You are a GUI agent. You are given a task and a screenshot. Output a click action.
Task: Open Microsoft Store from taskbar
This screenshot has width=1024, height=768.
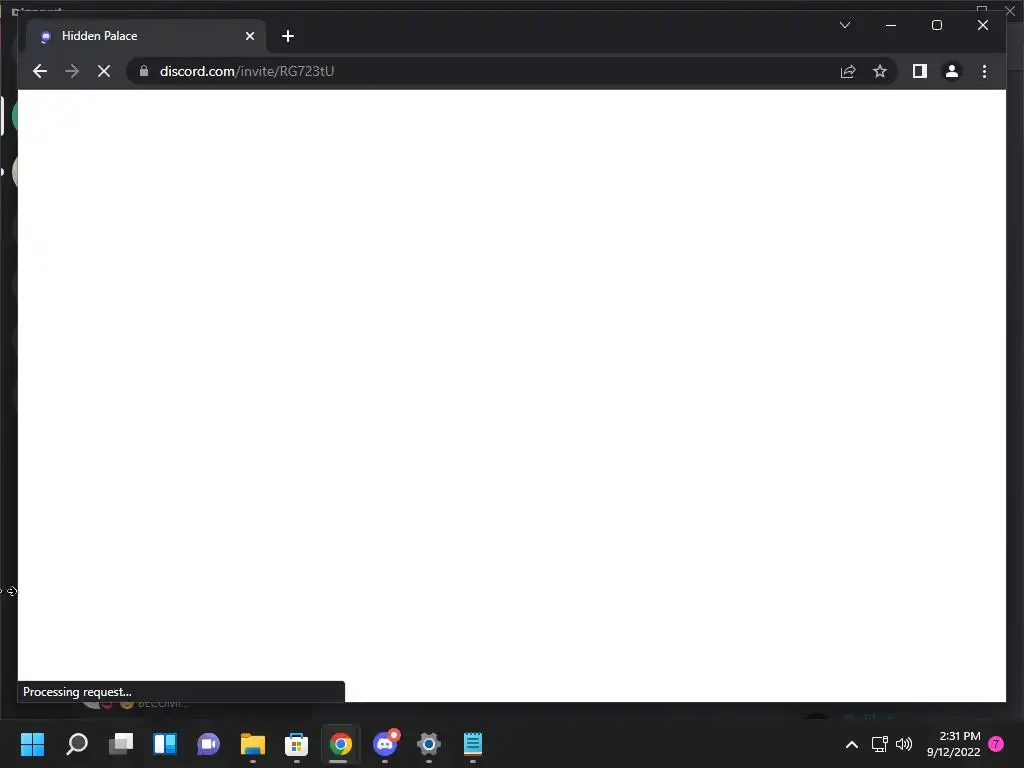(x=296, y=744)
